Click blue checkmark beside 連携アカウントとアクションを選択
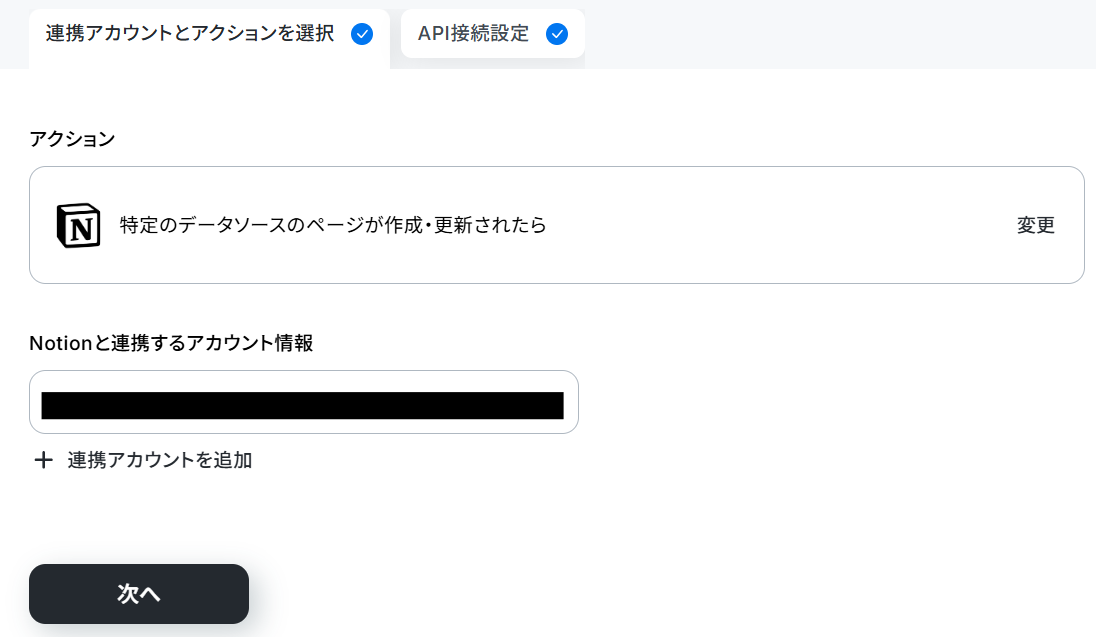This screenshot has width=1096, height=637. [x=361, y=34]
